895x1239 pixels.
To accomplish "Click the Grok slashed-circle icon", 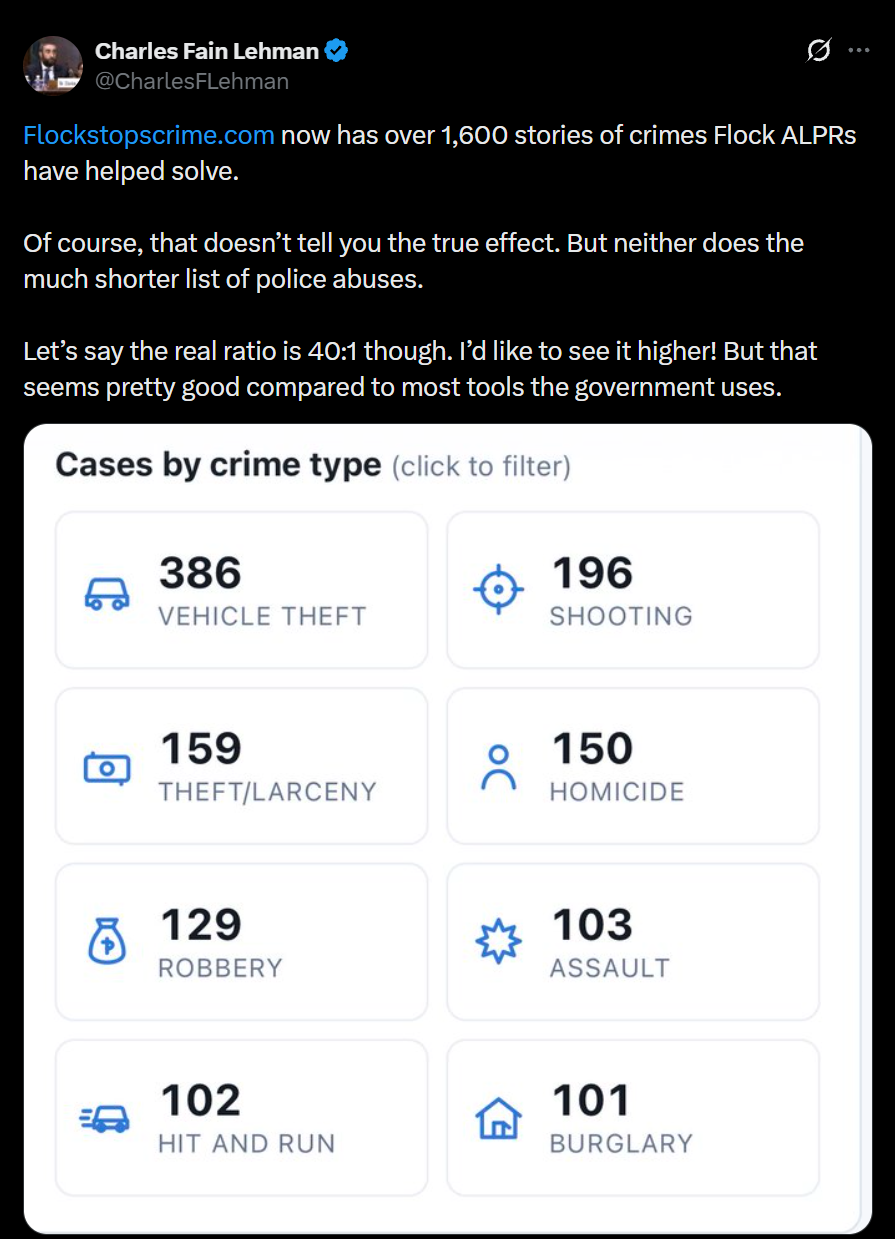I will pyautogui.click(x=818, y=51).
